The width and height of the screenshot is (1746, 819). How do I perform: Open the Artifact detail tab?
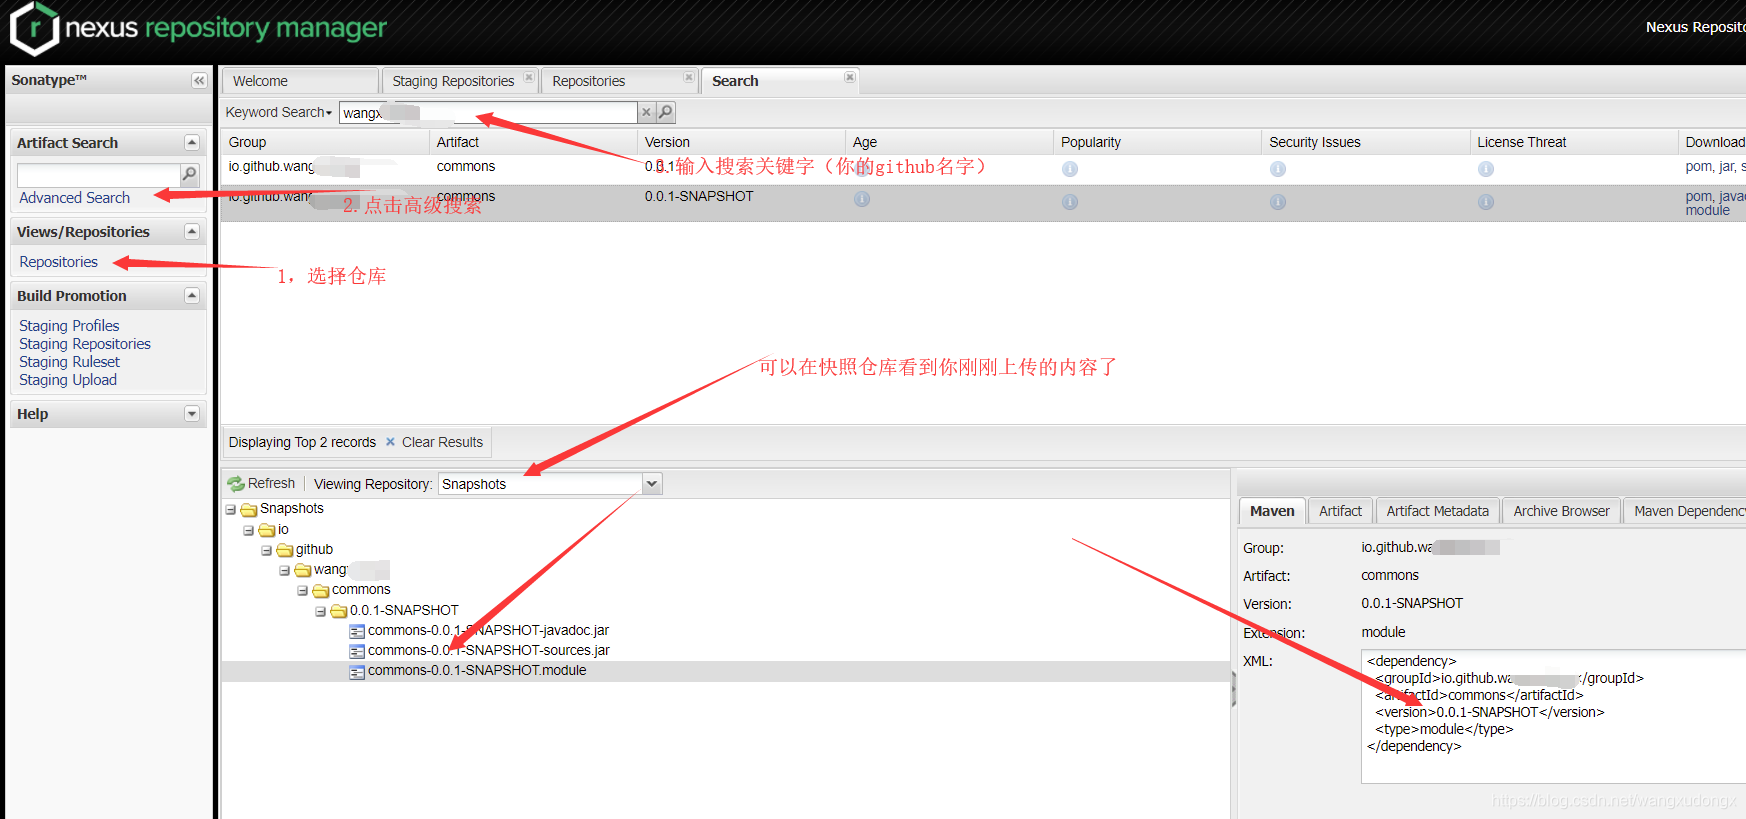pyautogui.click(x=1340, y=511)
